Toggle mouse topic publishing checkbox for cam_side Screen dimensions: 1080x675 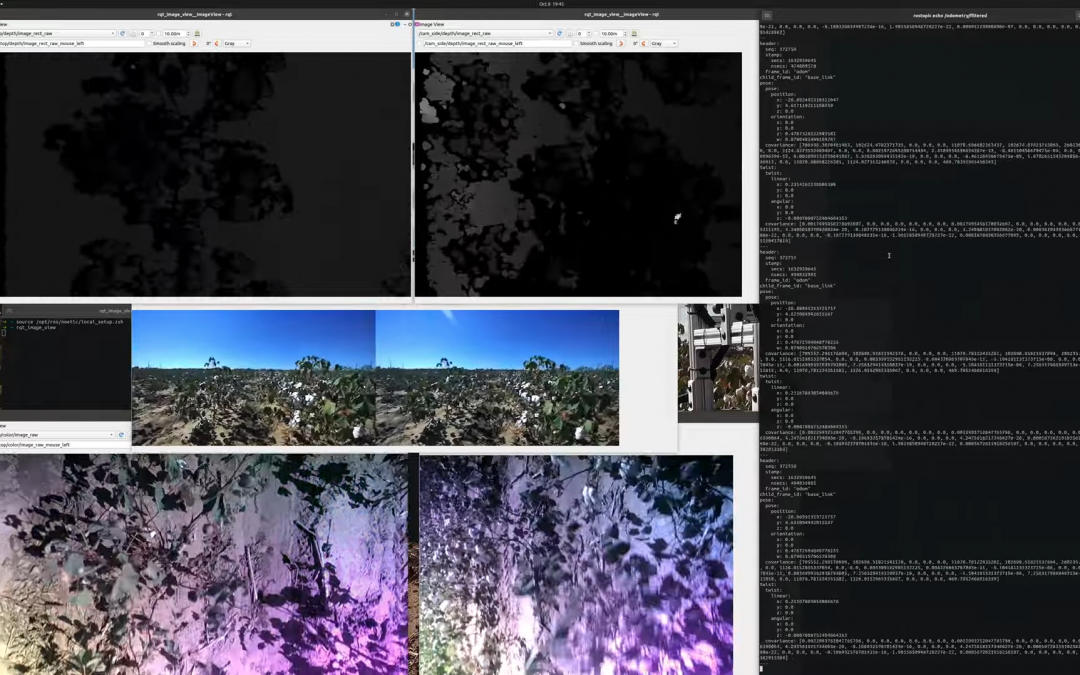point(419,43)
